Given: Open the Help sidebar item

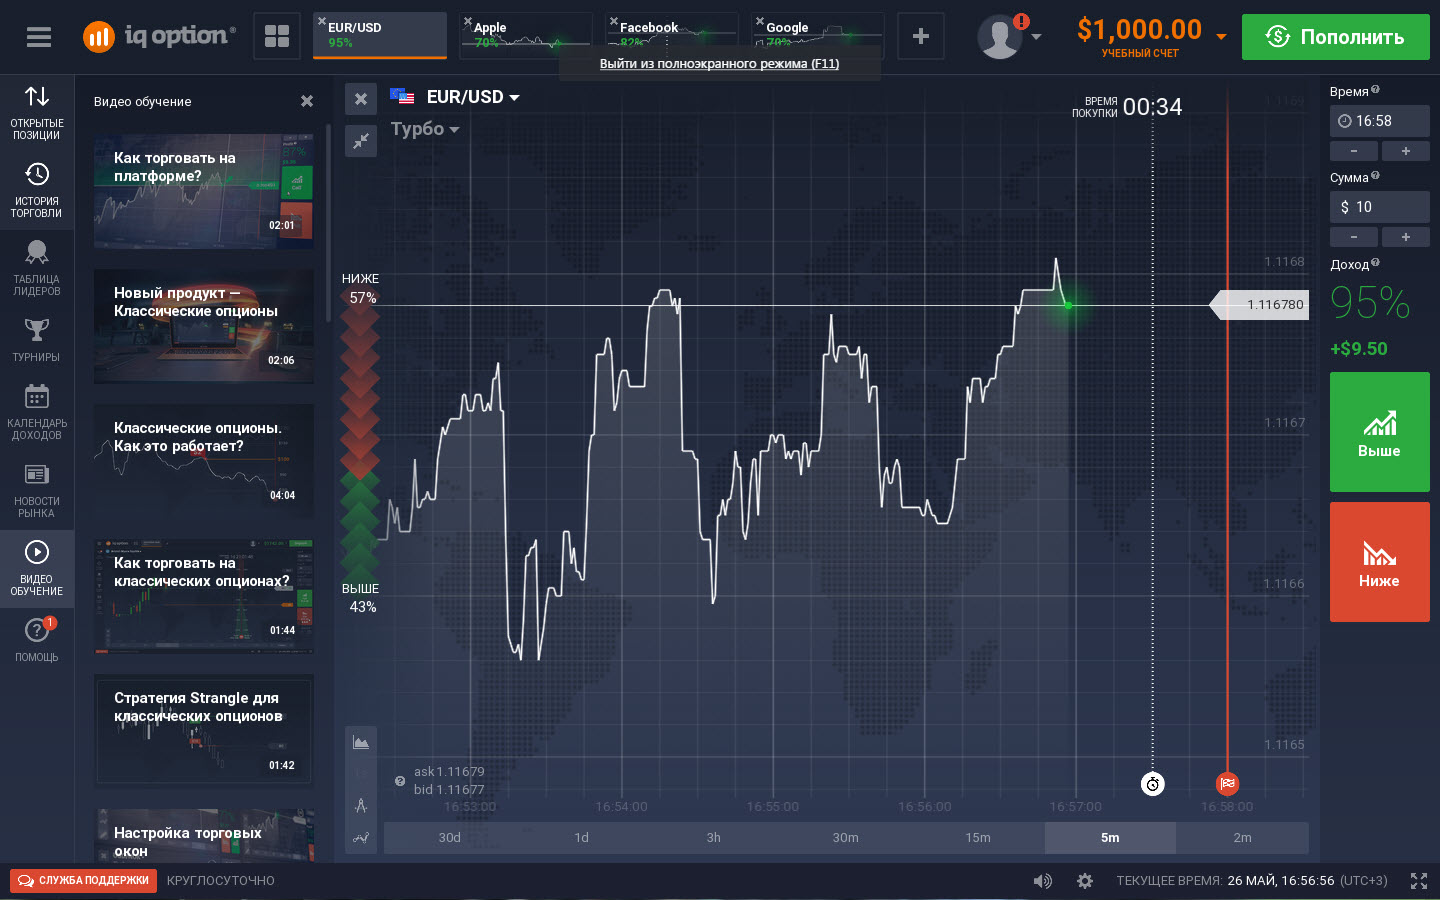Looking at the screenshot, I should coord(37,640).
